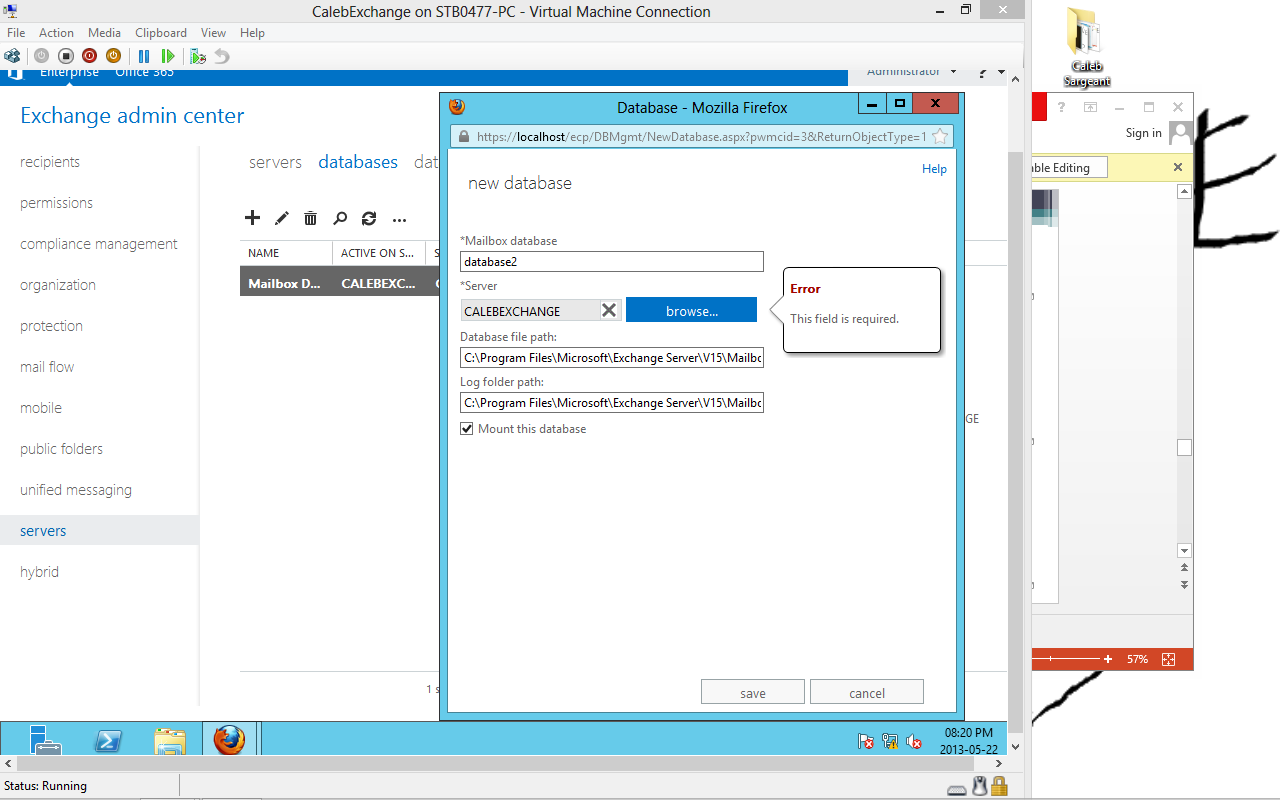Image resolution: width=1280 pixels, height=800 pixels.
Task: Open the Caleb Sargeant desktop folder
Action: coord(1086,47)
